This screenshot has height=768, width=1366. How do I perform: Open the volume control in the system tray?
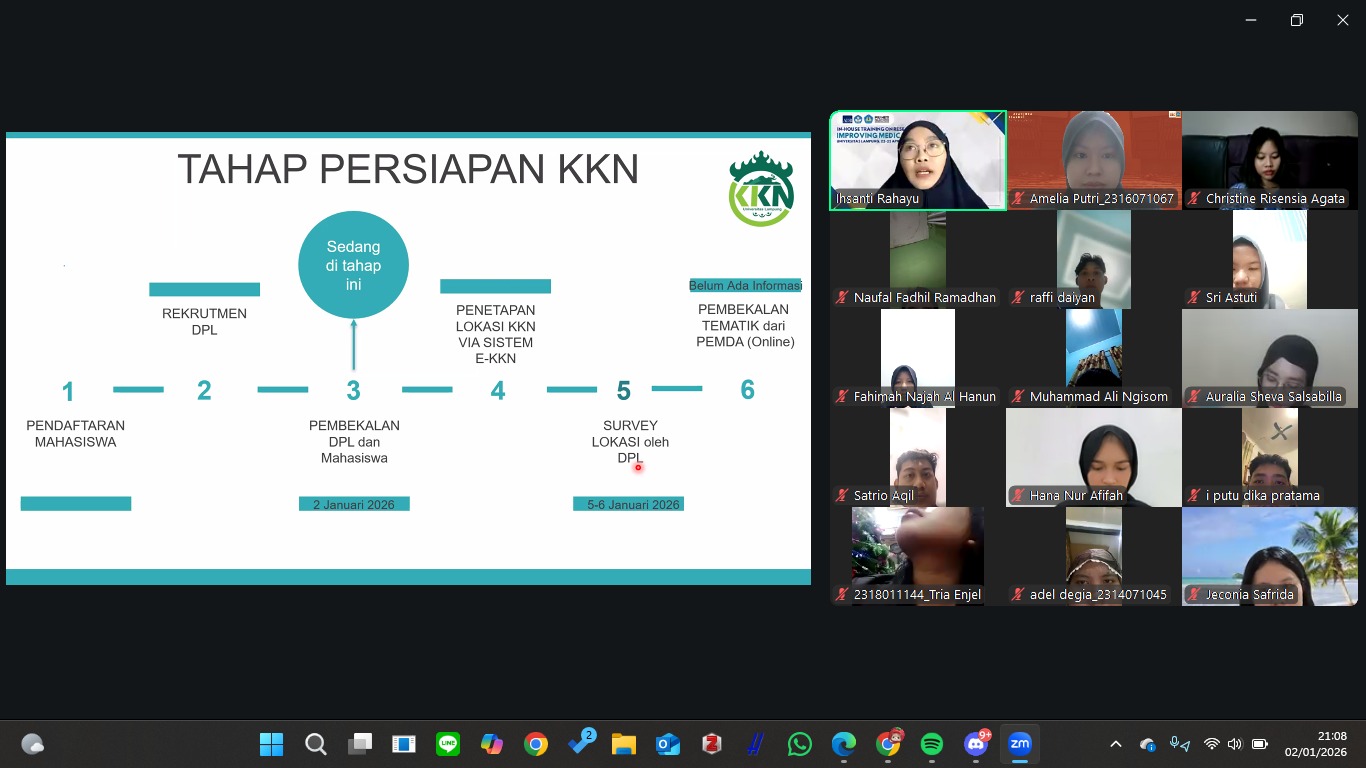(1235, 744)
